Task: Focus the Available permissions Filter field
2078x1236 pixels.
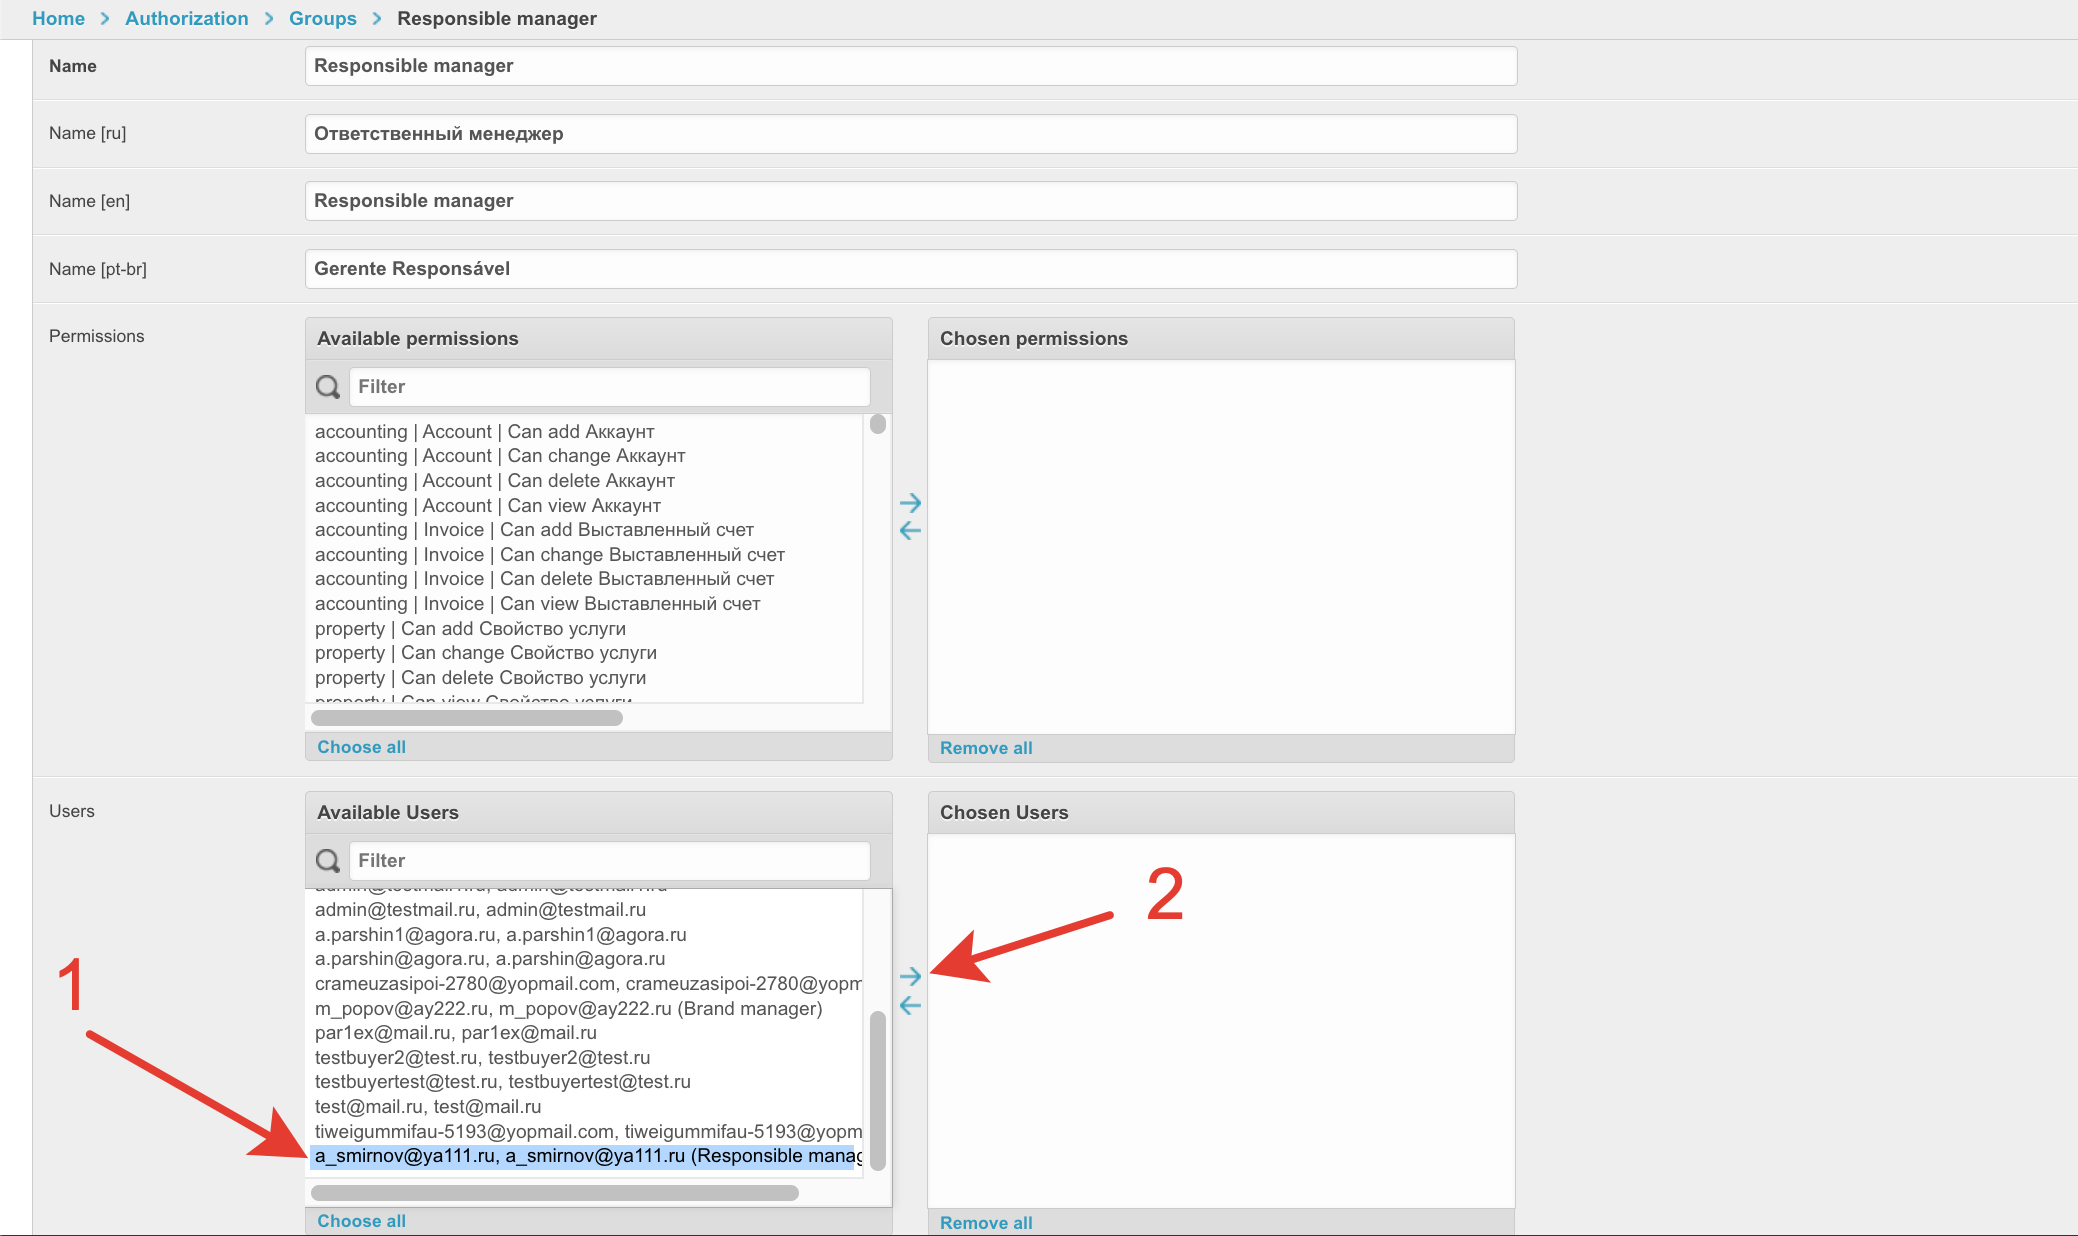Action: [x=609, y=387]
